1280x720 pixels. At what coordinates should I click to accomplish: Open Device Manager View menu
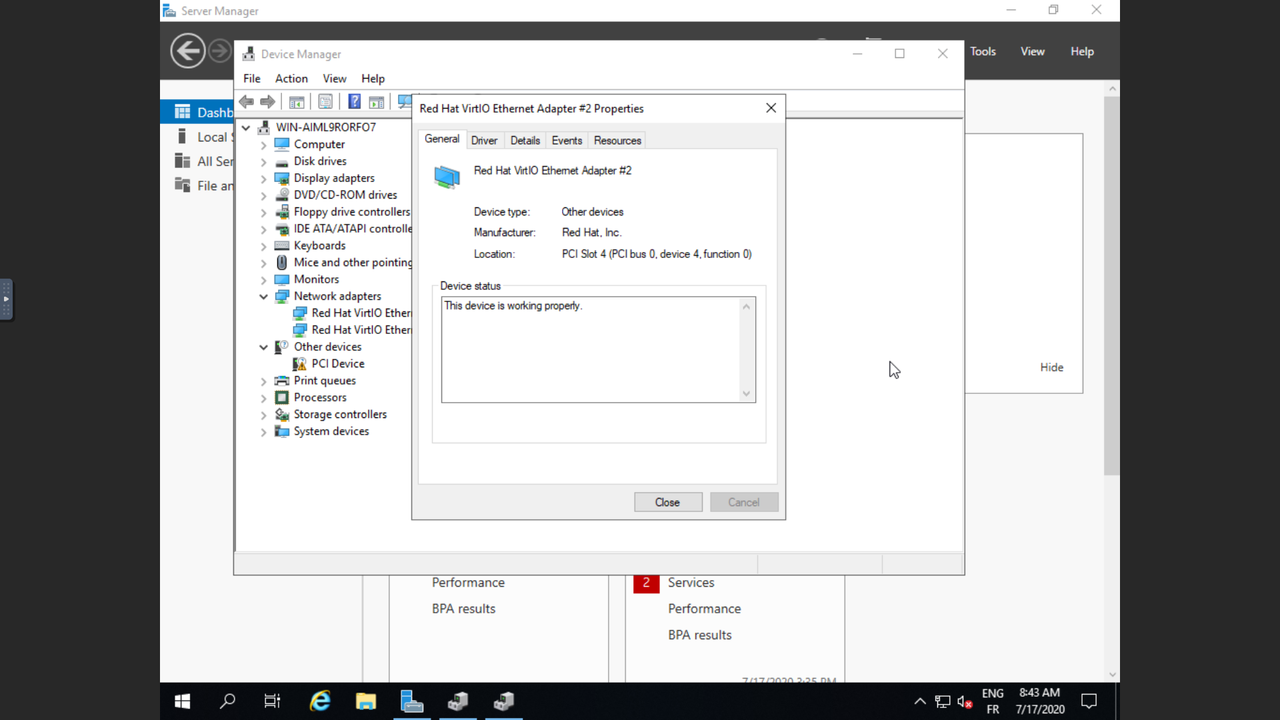pos(334,79)
